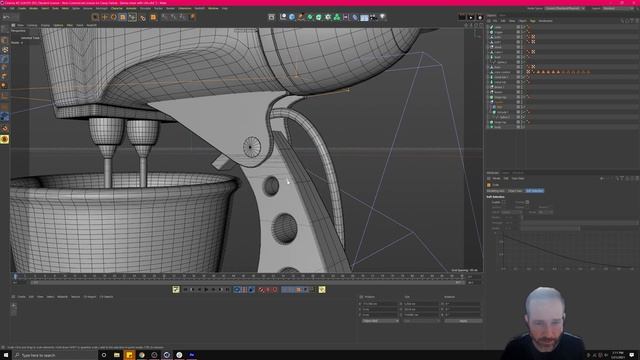
Task: Switch to the Object Axis tab
Action: pos(515,191)
